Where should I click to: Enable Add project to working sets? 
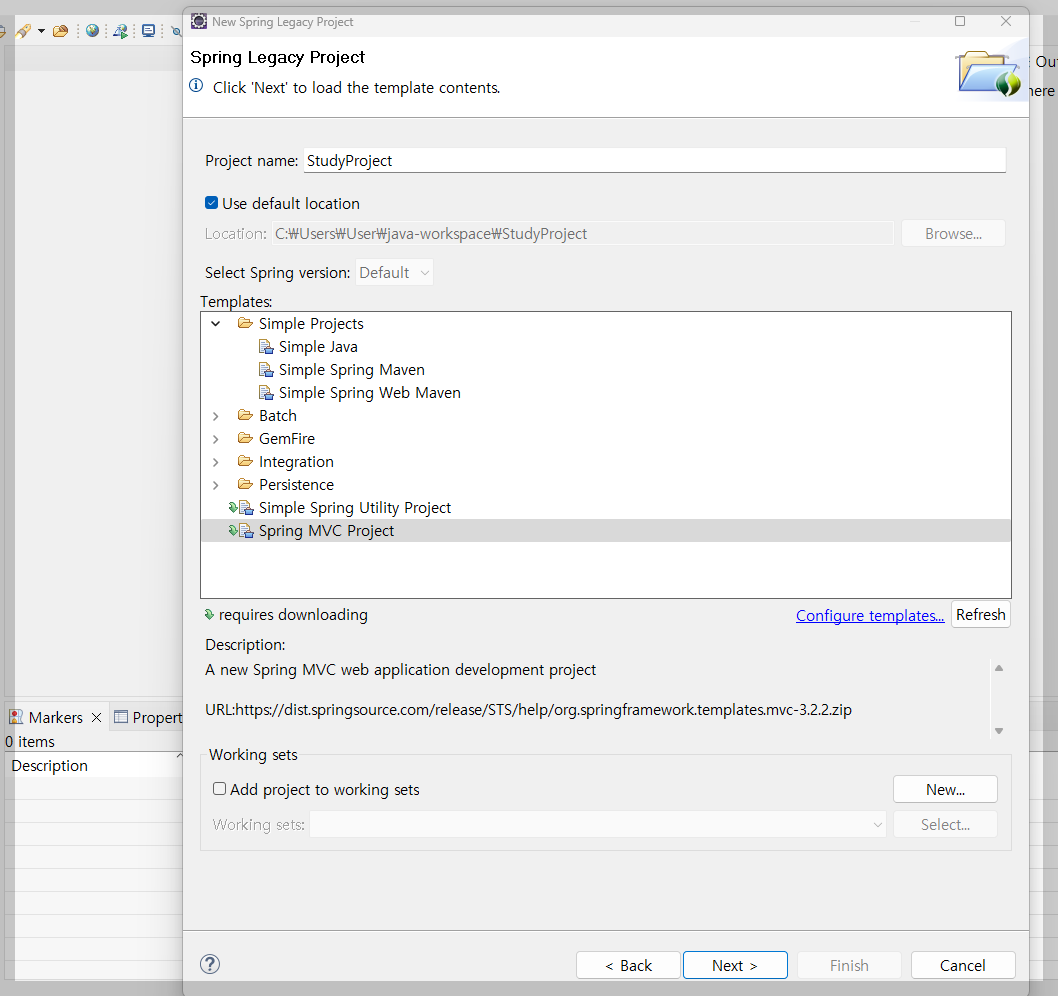(219, 788)
